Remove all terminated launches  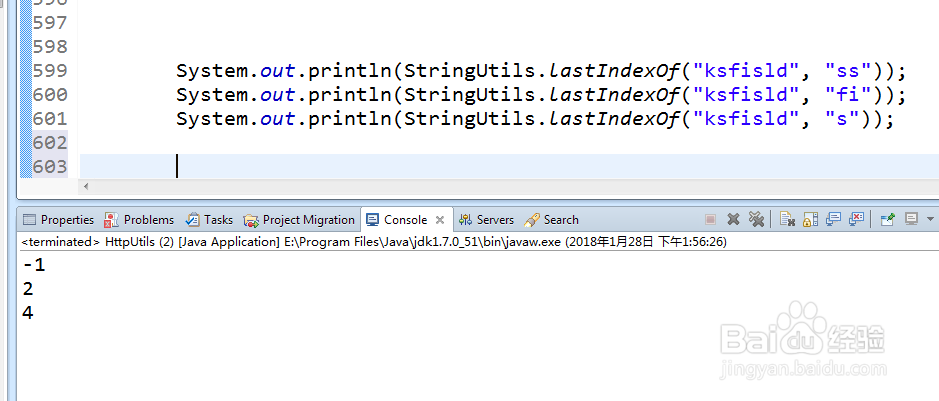coord(756,219)
